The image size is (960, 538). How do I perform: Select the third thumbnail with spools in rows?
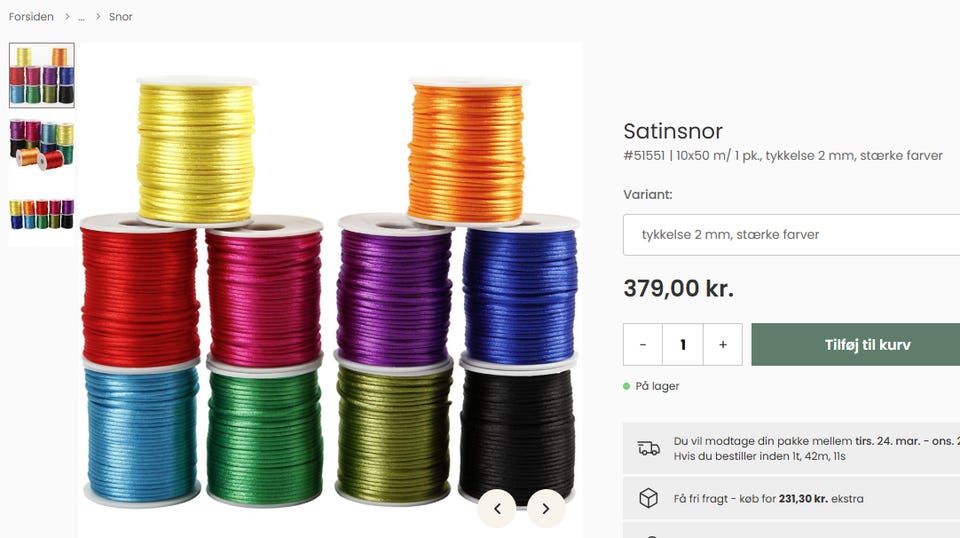point(42,214)
